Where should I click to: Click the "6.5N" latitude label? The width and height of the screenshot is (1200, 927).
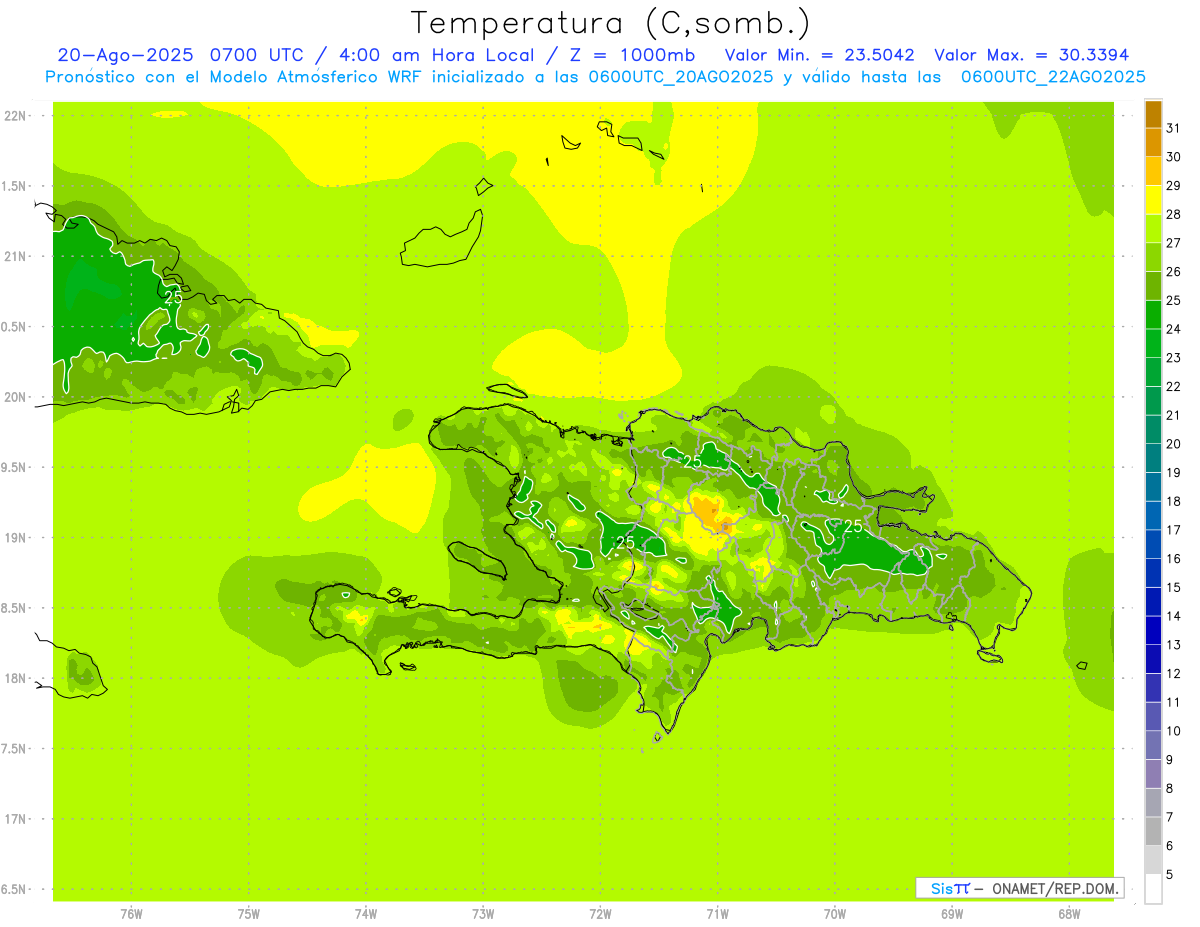[14, 890]
